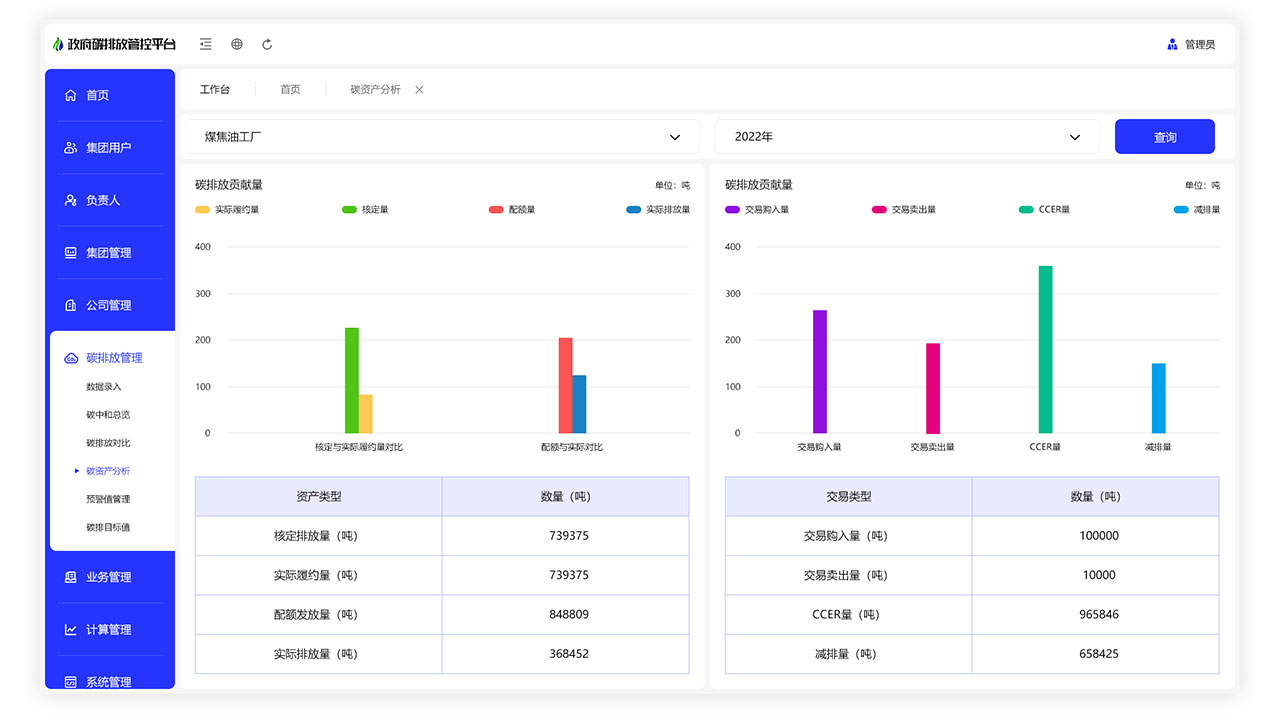Go to 负责人 sidebar item
Viewport: 1280px width, 720px height.
(x=102, y=200)
